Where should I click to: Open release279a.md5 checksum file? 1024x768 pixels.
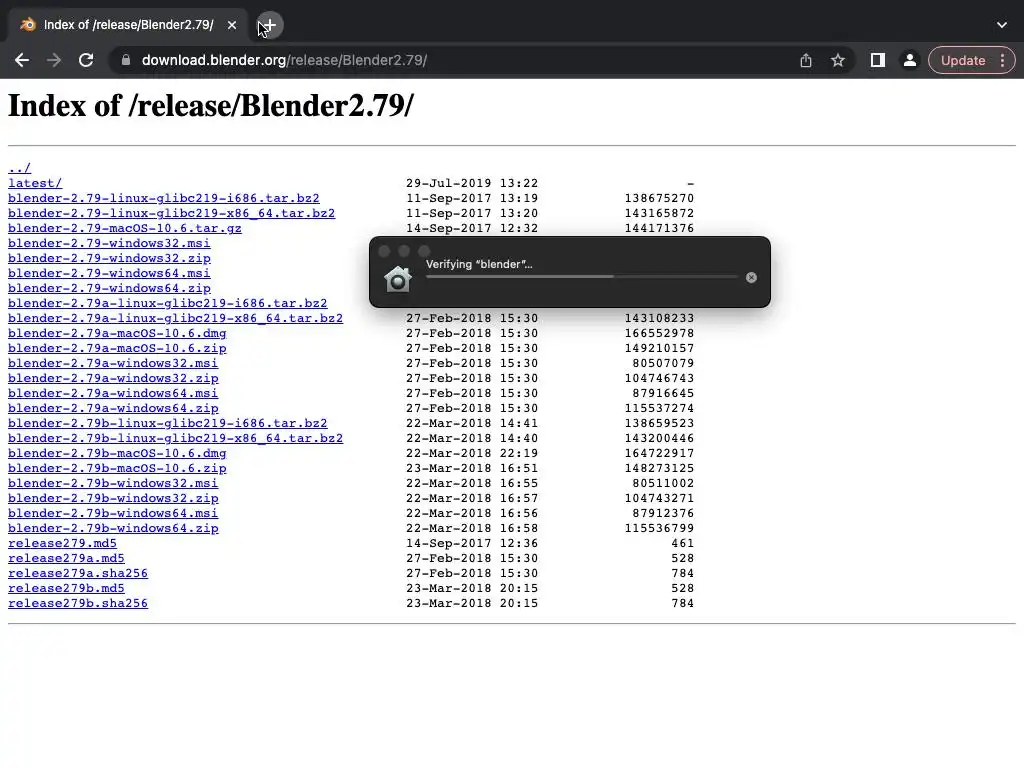66,558
